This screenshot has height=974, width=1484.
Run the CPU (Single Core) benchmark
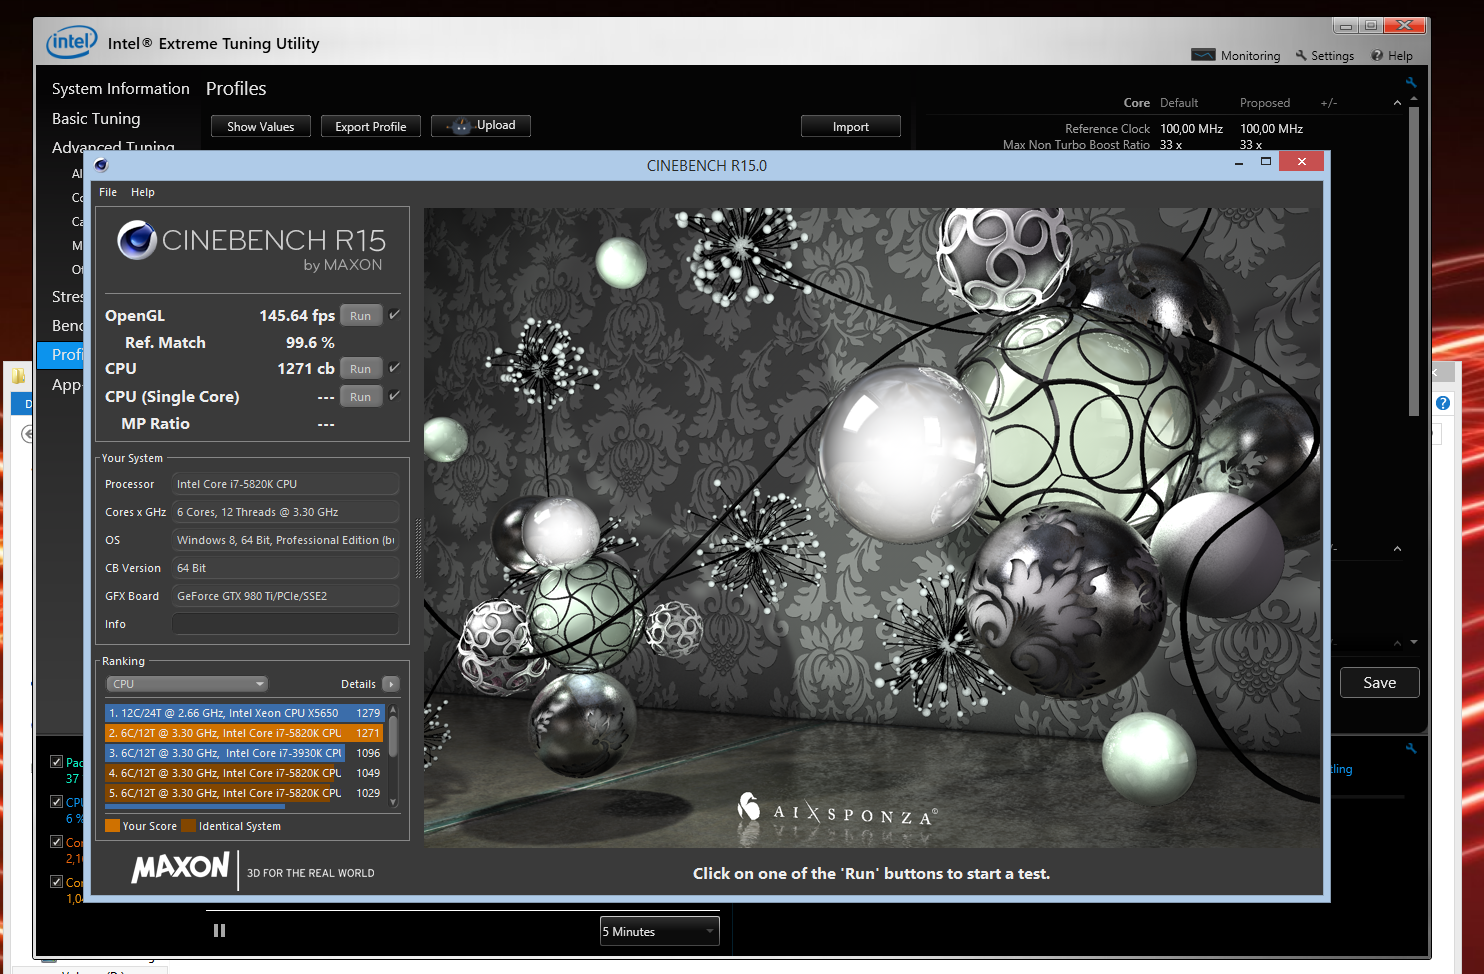361,397
